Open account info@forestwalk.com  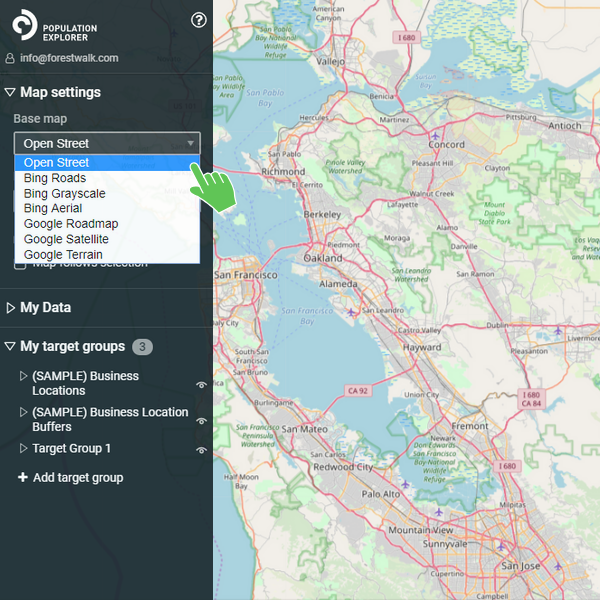pyautogui.click(x=69, y=58)
